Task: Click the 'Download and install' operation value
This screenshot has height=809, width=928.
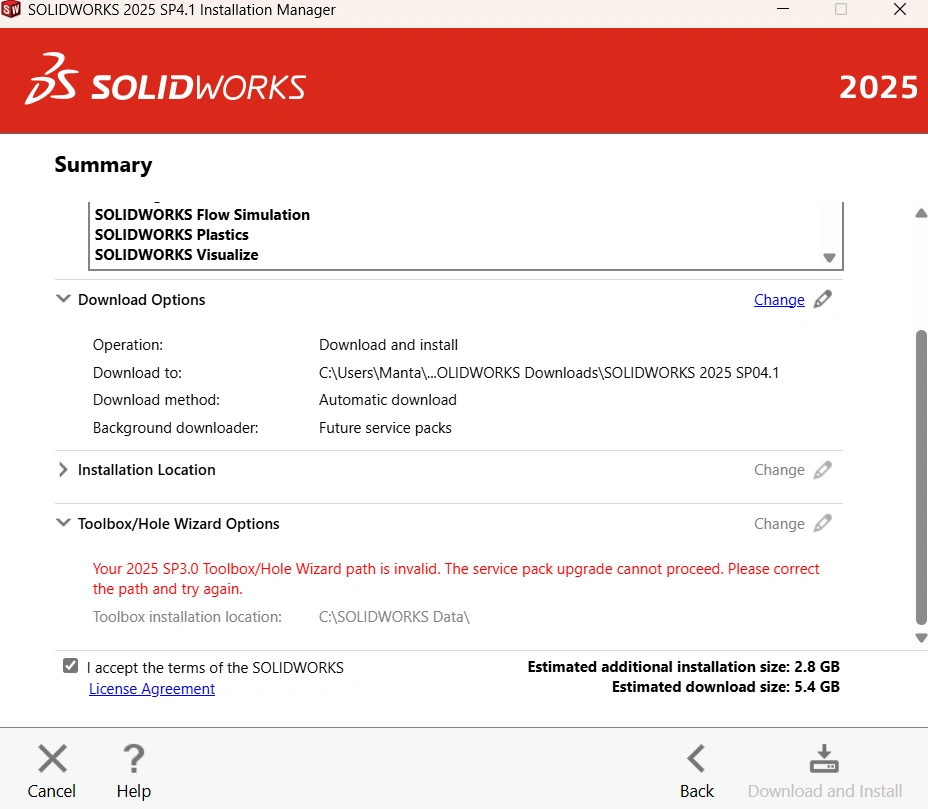Action: pyautogui.click(x=388, y=345)
